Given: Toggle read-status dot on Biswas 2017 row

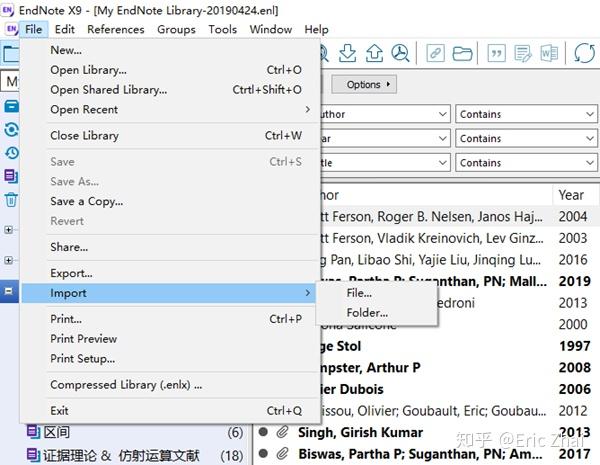Looking at the screenshot, I should (x=263, y=454).
